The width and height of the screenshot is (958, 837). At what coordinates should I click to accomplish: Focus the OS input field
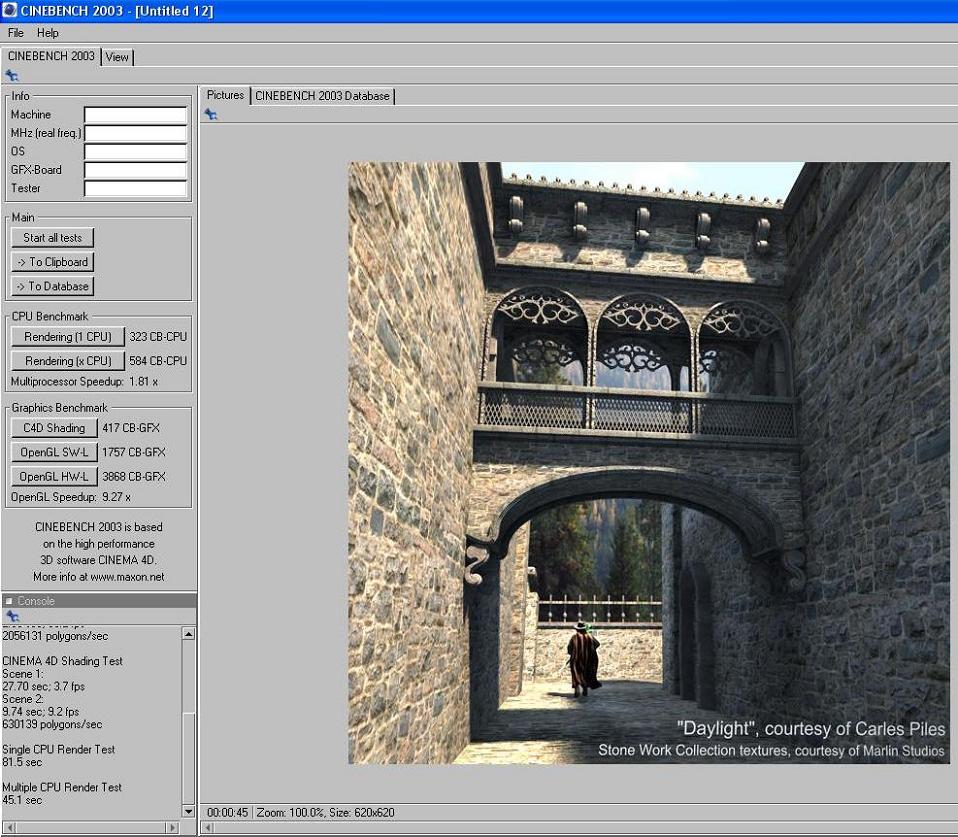click(x=135, y=152)
